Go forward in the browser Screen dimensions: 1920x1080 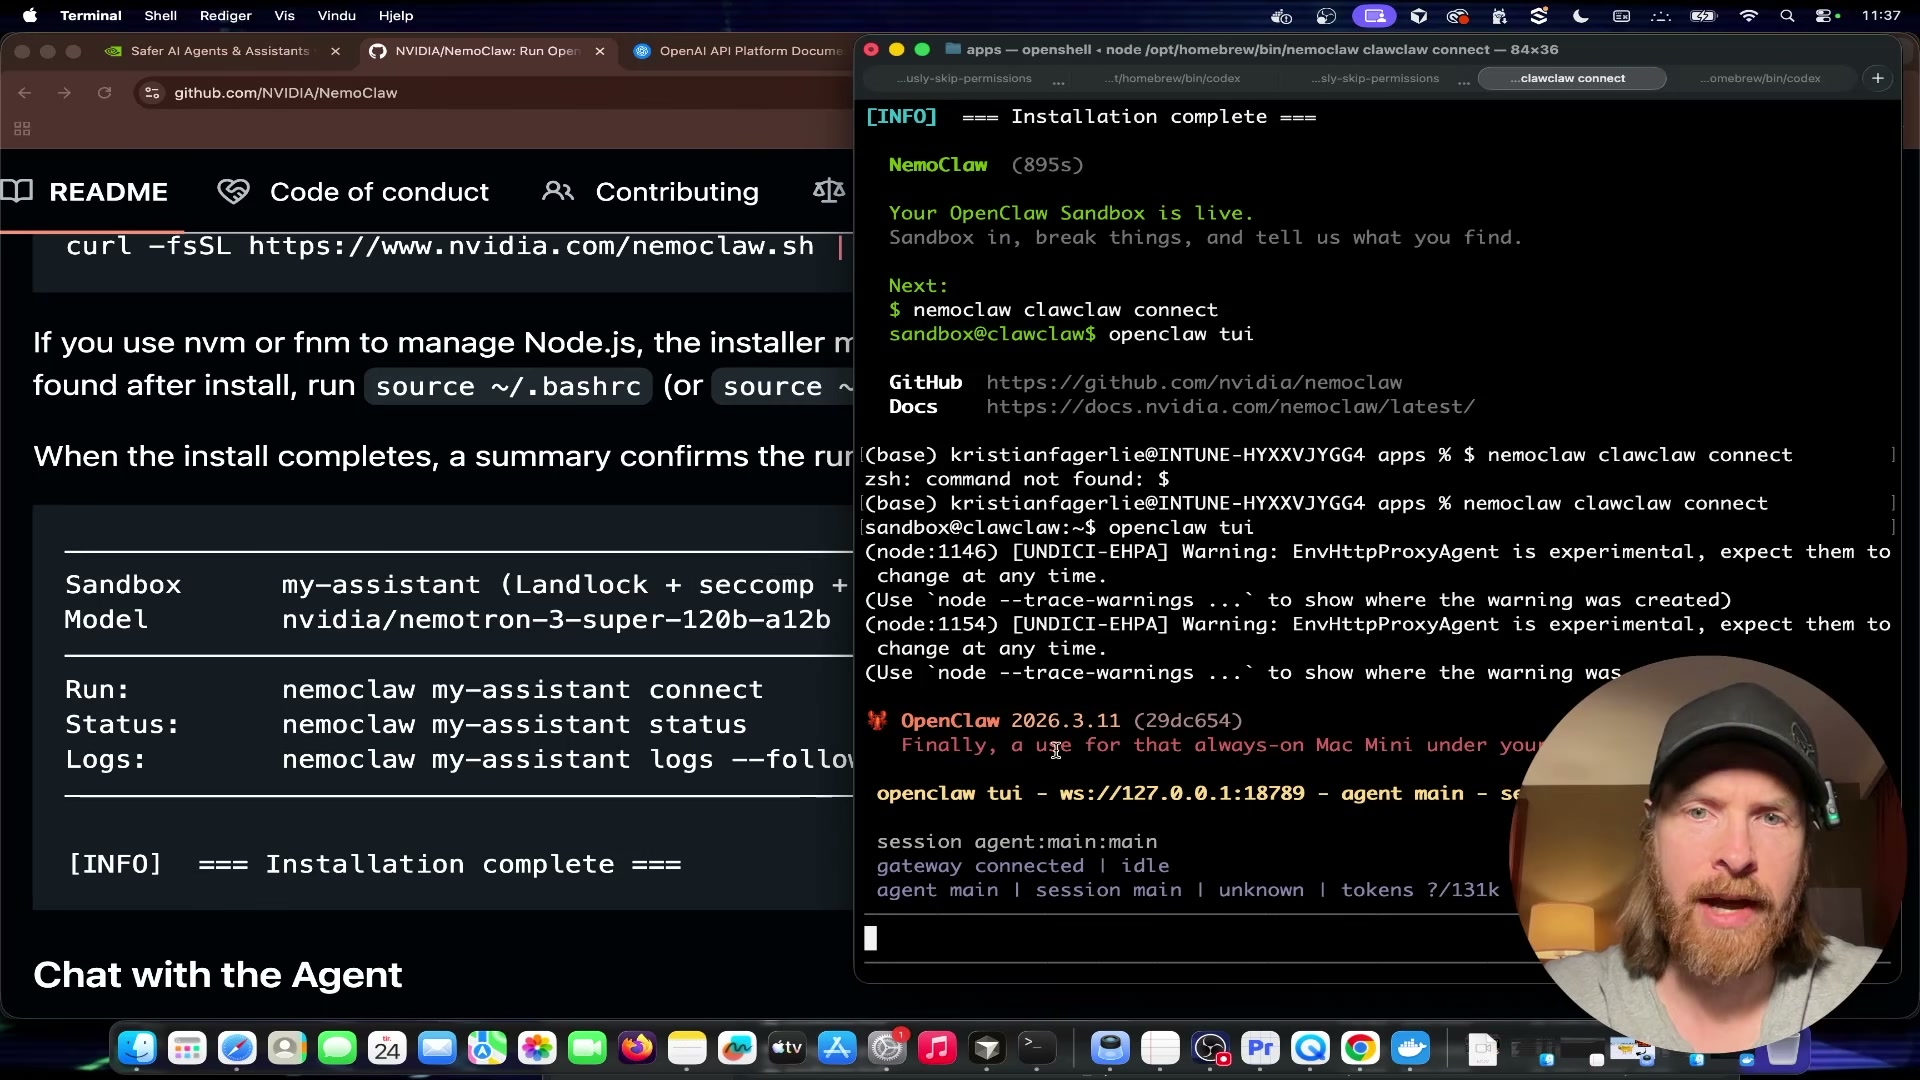click(x=64, y=93)
